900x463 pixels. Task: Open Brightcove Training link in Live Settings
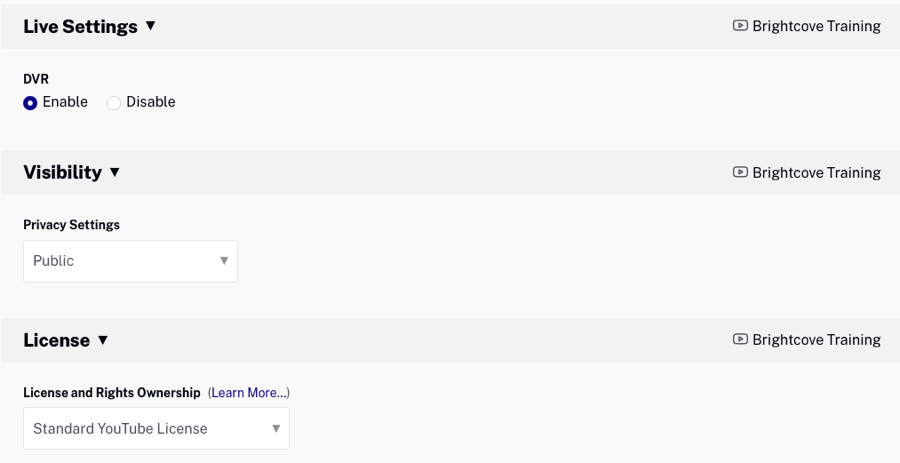coord(816,26)
